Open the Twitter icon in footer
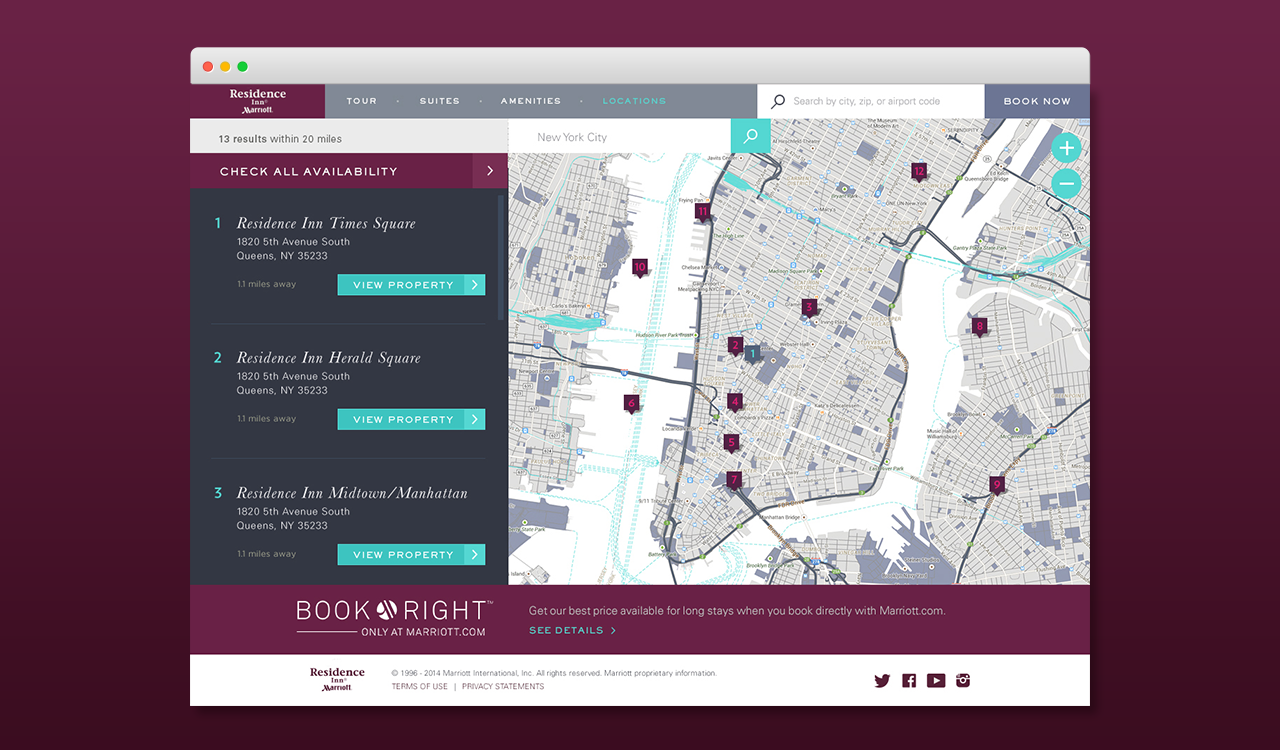 click(x=882, y=681)
